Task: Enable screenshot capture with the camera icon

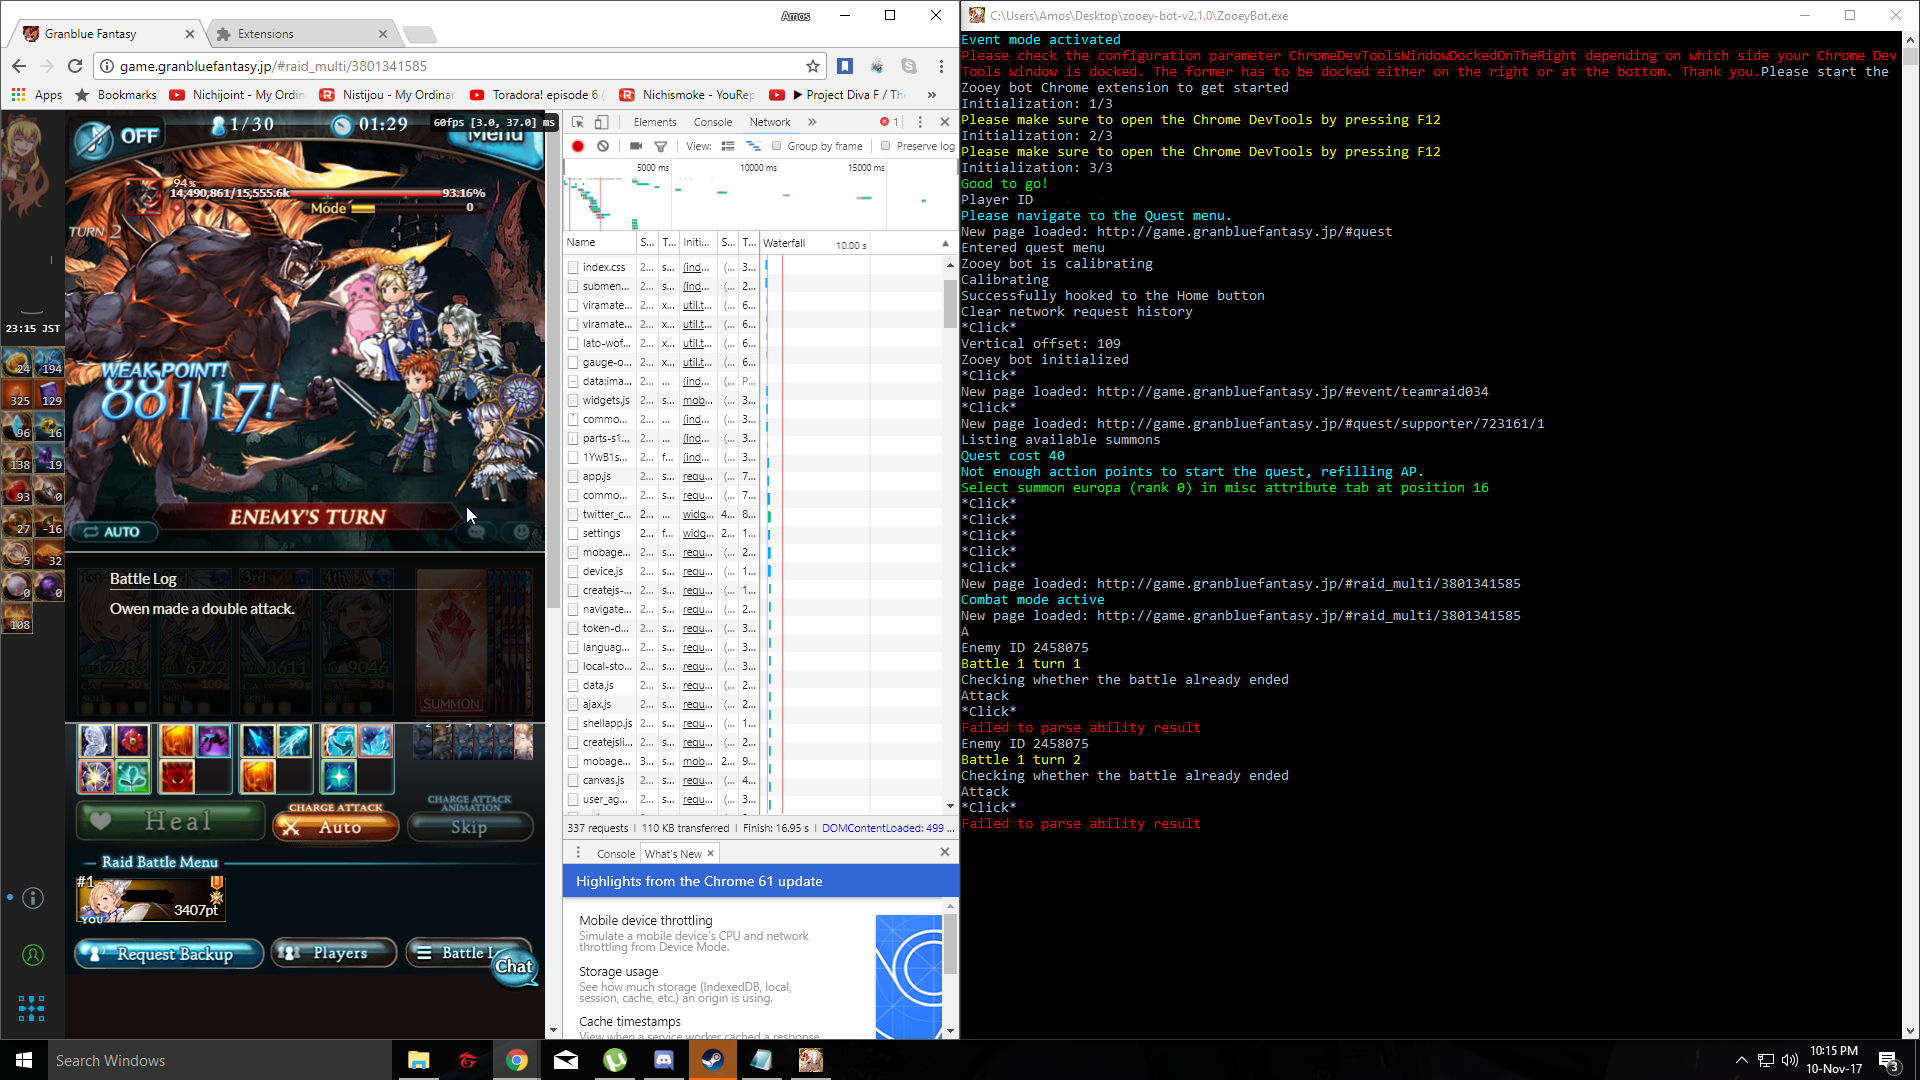Action: (x=636, y=146)
